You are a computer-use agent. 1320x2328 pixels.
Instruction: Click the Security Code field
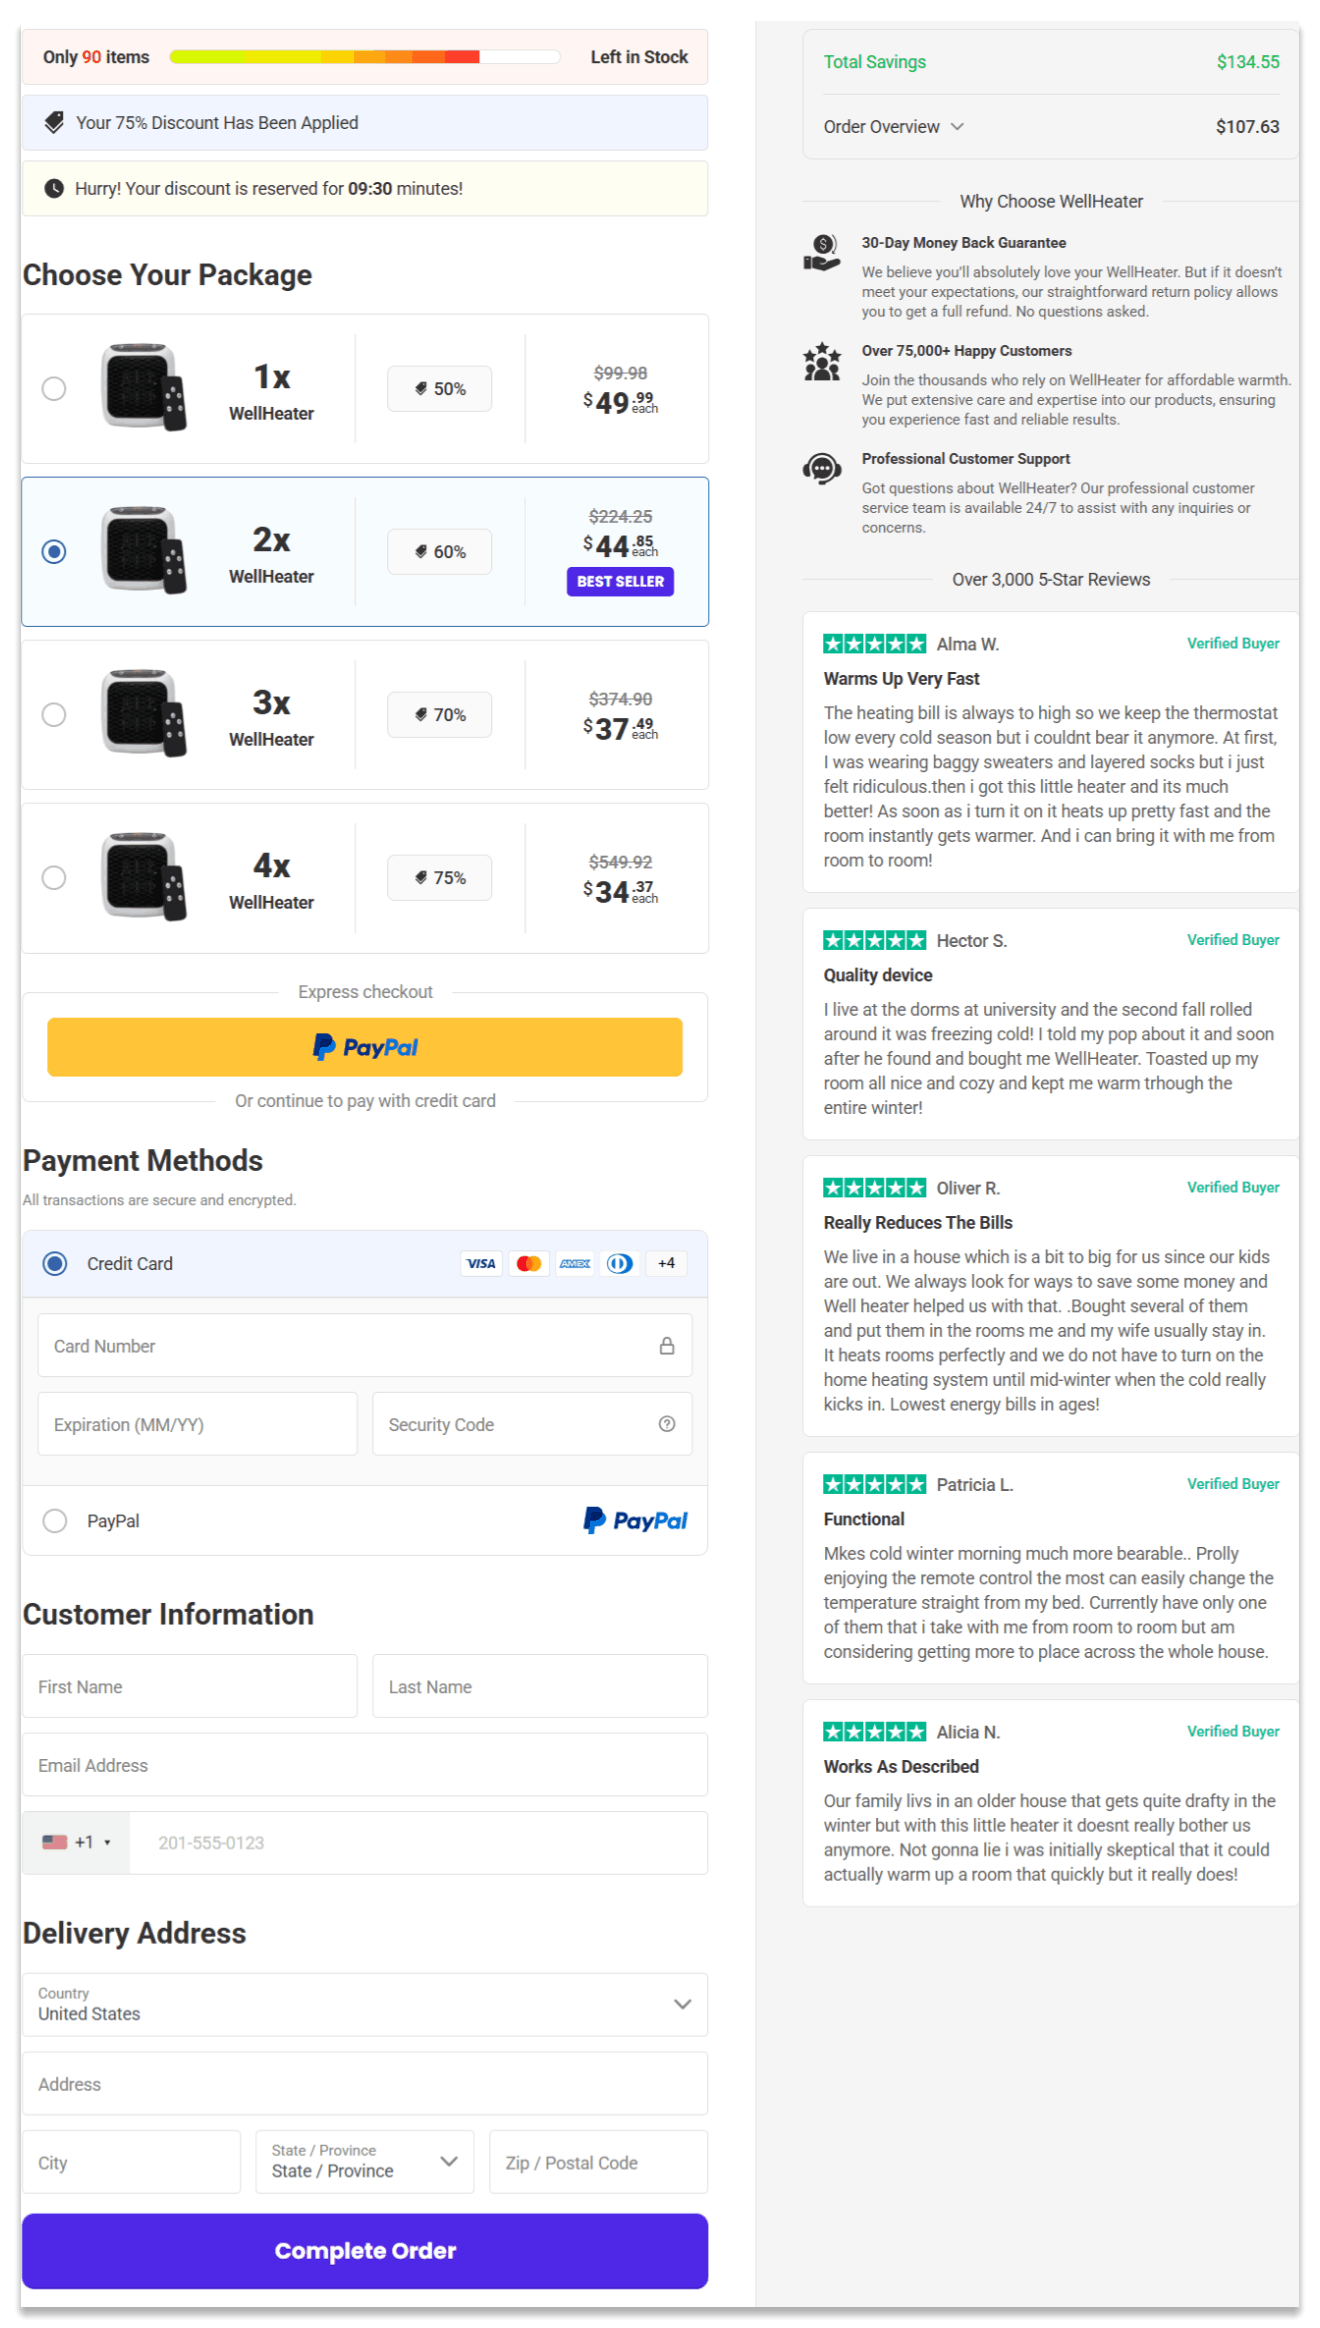click(x=532, y=1424)
